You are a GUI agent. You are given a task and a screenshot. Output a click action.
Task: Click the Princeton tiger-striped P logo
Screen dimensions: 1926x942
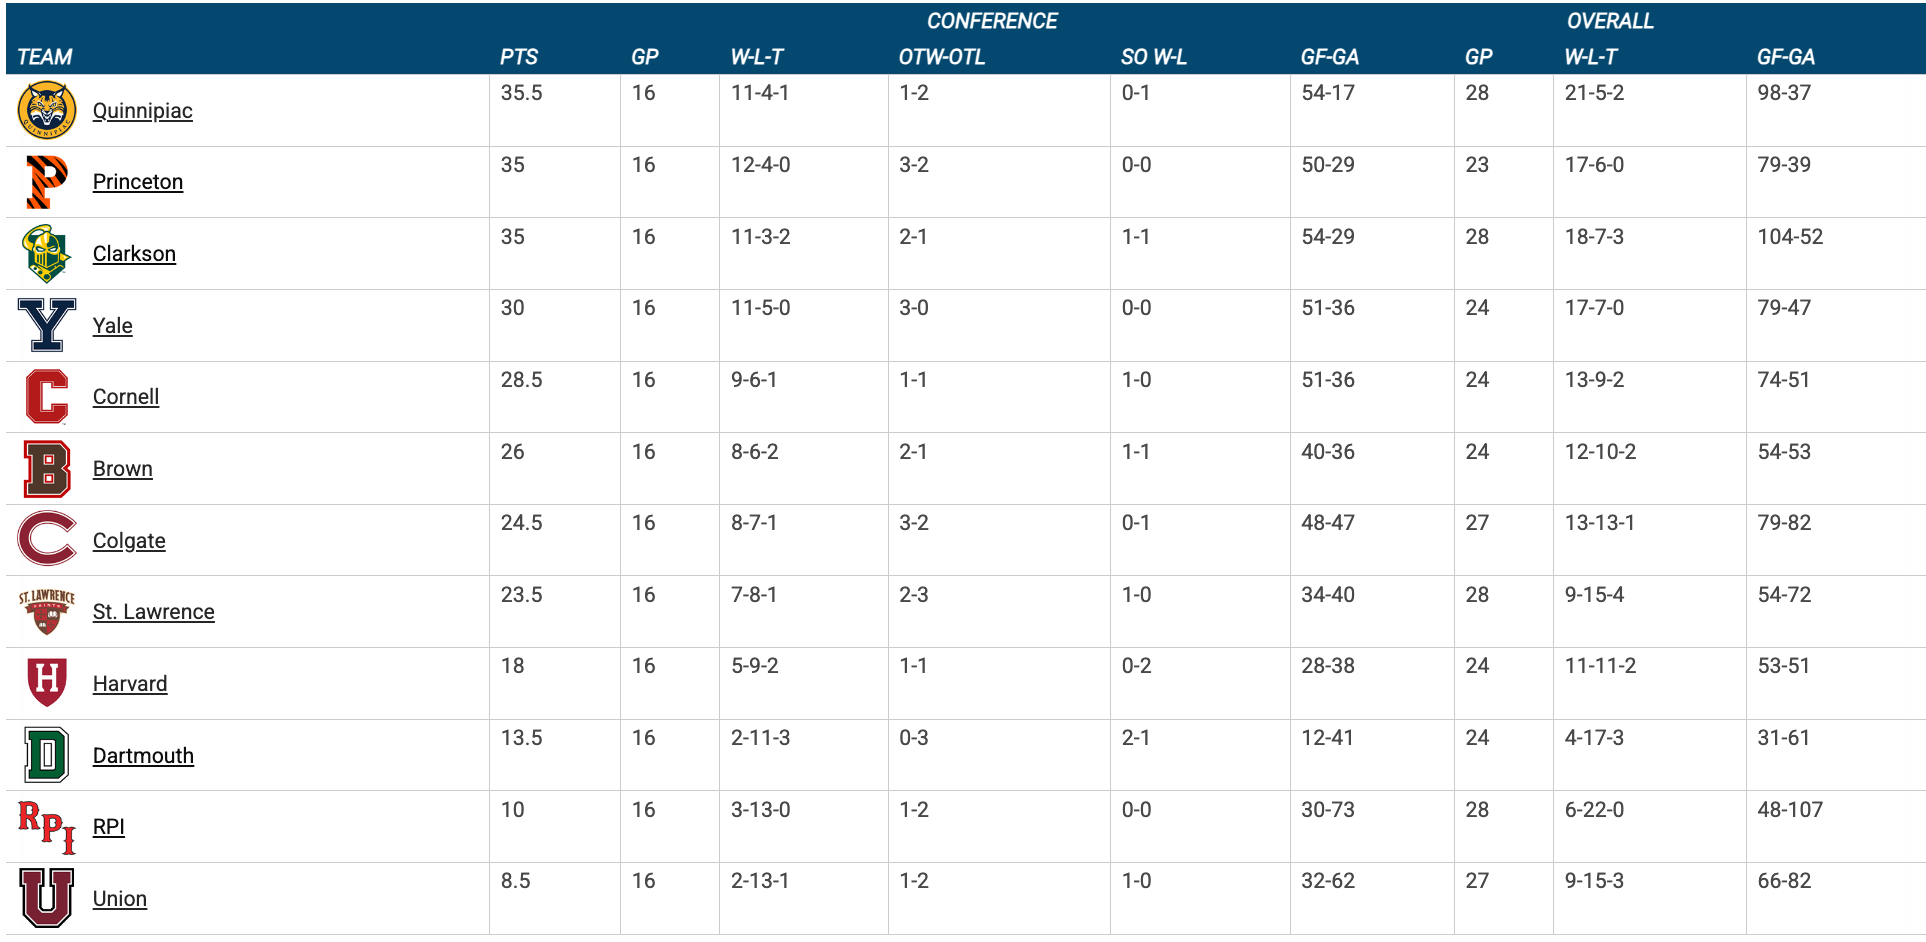[47, 182]
